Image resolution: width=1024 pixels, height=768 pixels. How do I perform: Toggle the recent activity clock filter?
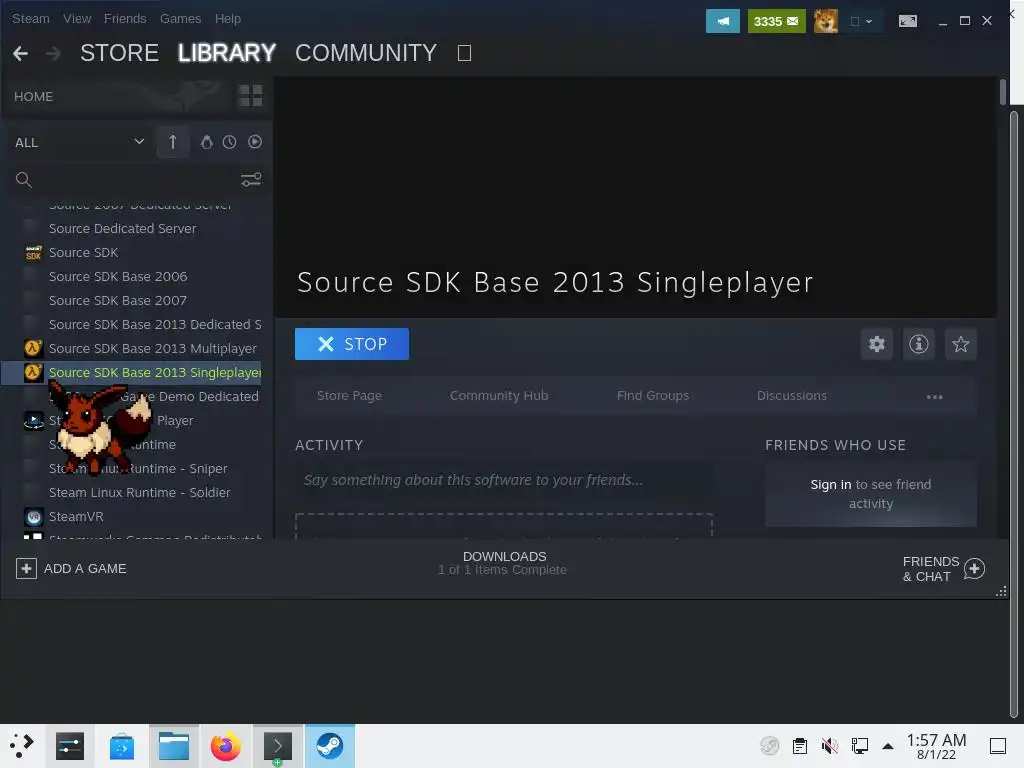pos(229,142)
